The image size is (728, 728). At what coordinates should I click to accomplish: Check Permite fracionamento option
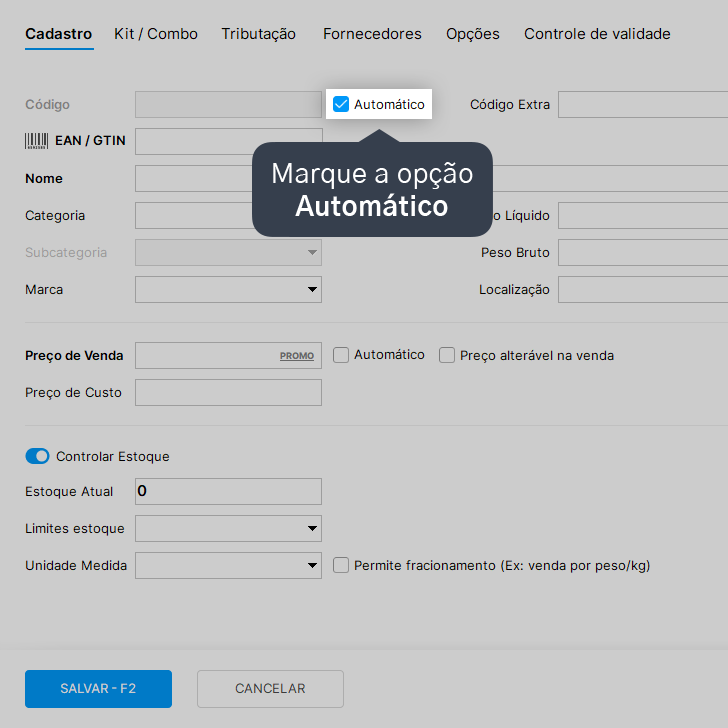coord(341,566)
